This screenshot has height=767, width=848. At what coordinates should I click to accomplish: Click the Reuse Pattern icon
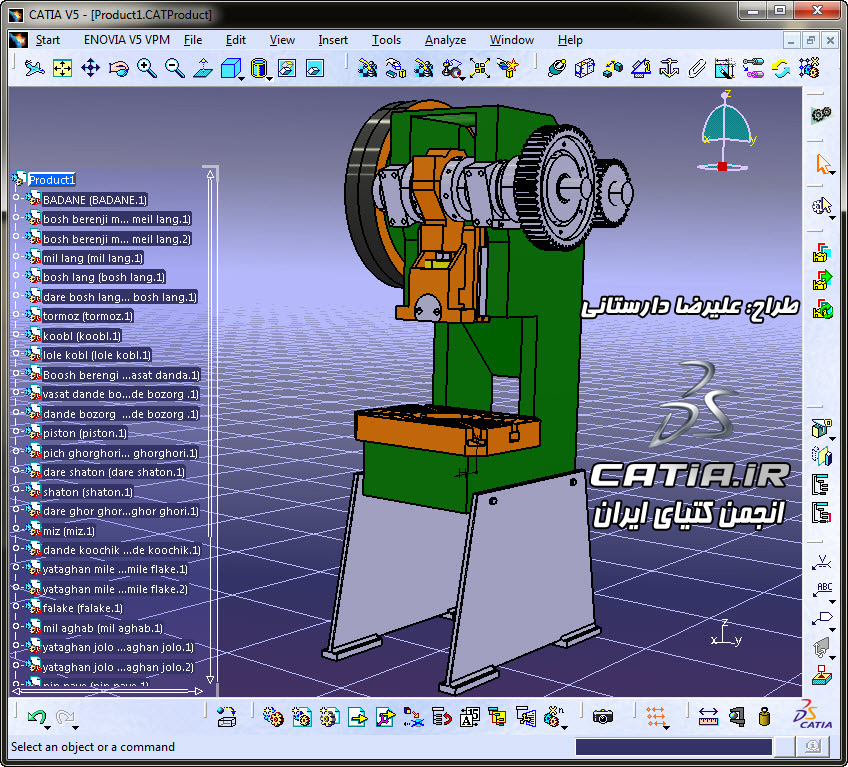pyautogui.click(x=809, y=68)
